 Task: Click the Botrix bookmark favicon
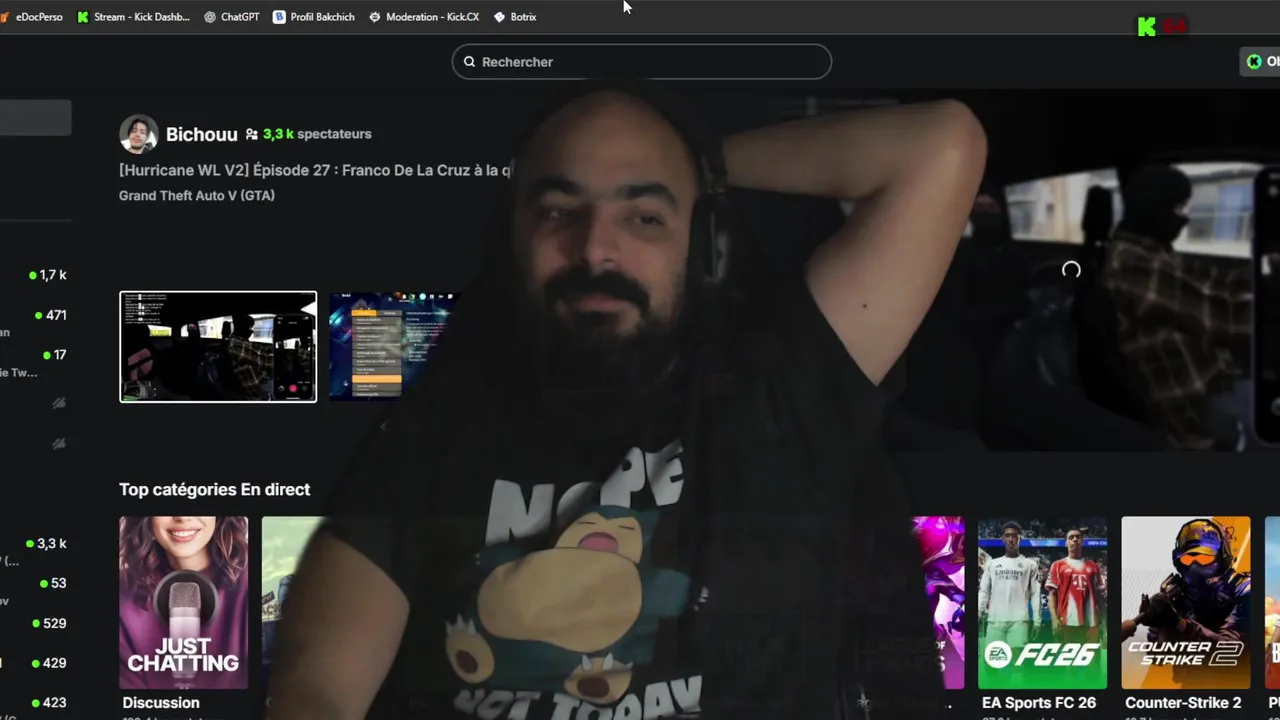[500, 17]
